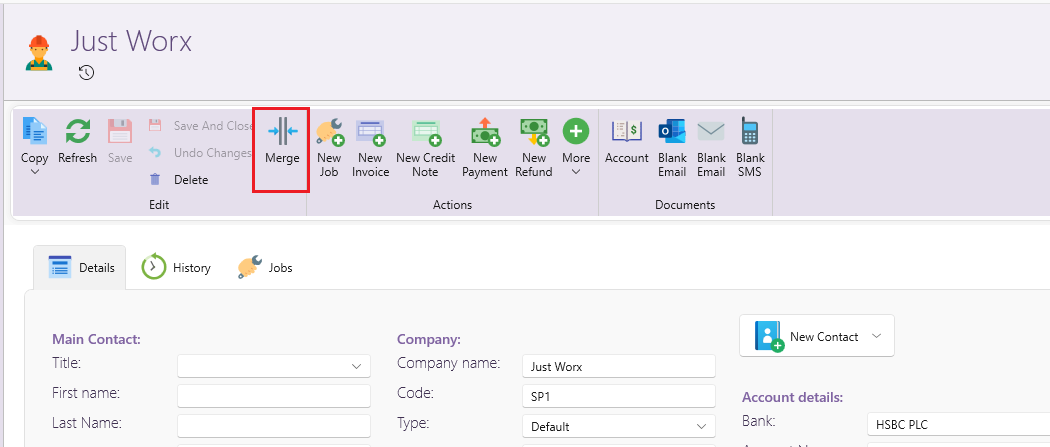Create a New Invoice
Viewport: 1050px width, 447px height.
click(370, 147)
